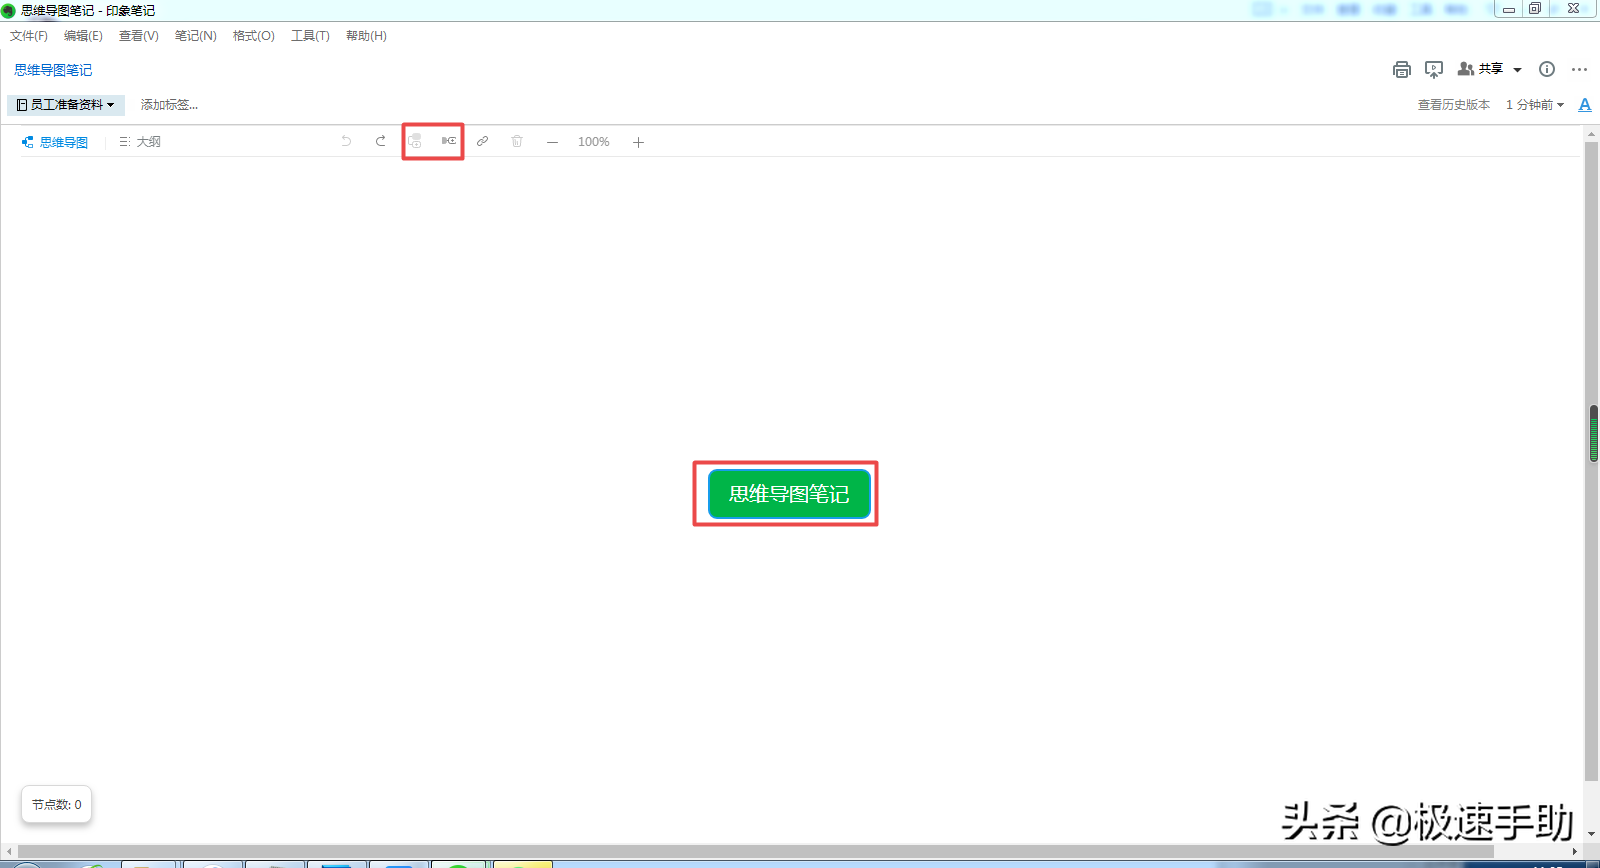Screen dimensions: 1600x868
Task: Start presentation mode icon
Action: pos(1434,69)
